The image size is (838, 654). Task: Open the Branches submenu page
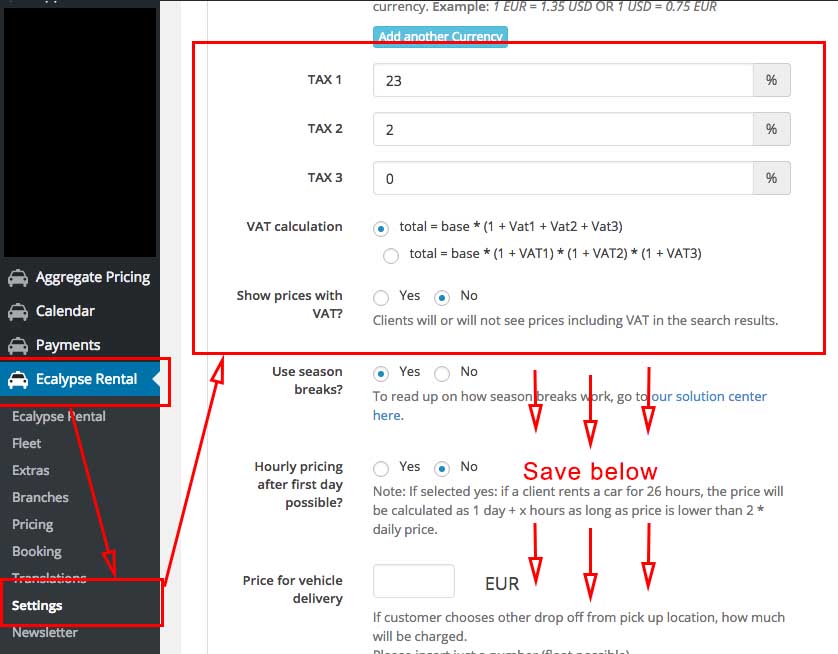point(41,497)
